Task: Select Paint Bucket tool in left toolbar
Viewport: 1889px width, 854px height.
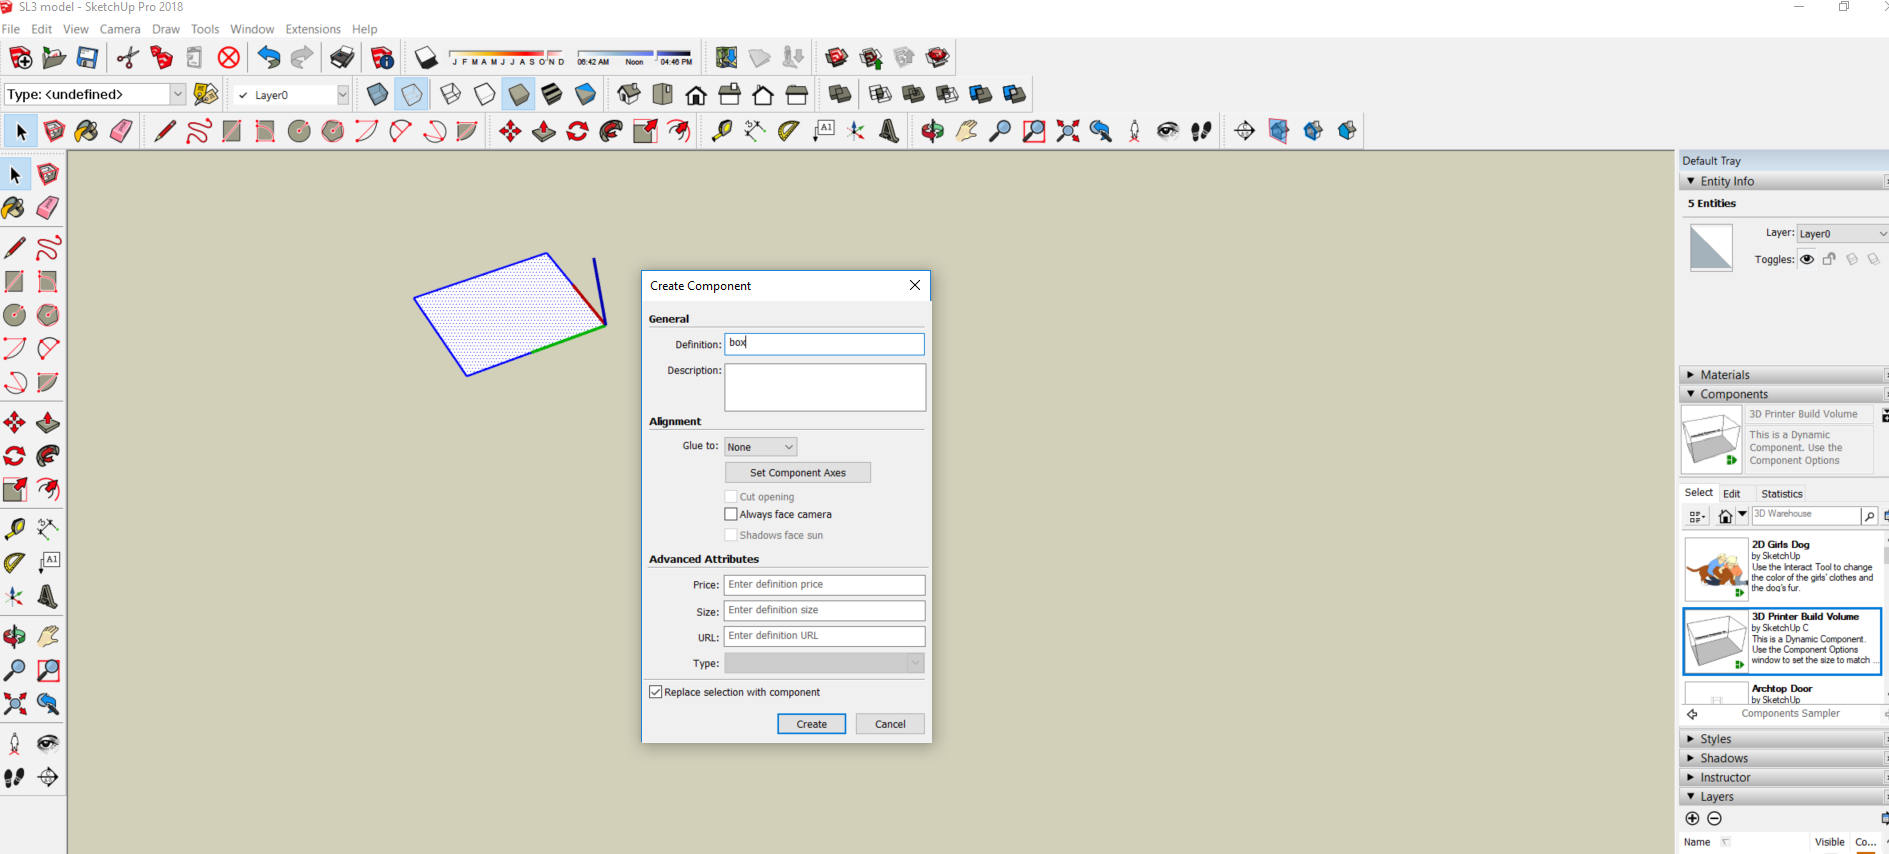Action: [14, 208]
